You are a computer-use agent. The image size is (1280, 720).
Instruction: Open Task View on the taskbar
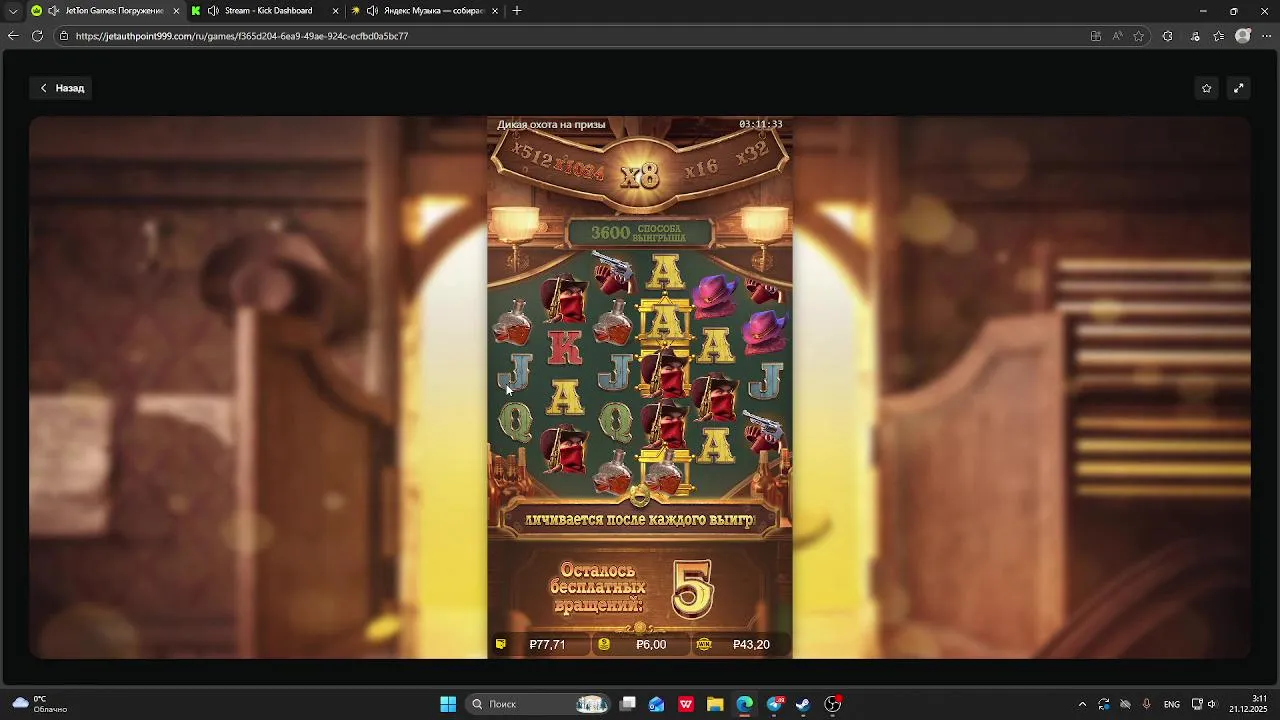628,704
